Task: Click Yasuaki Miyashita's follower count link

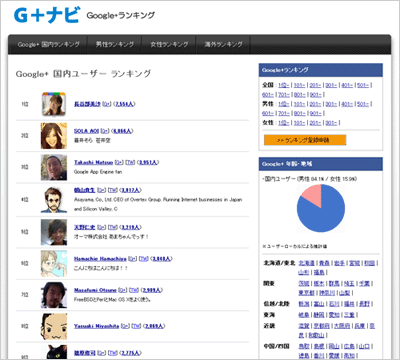Action: tap(154, 326)
